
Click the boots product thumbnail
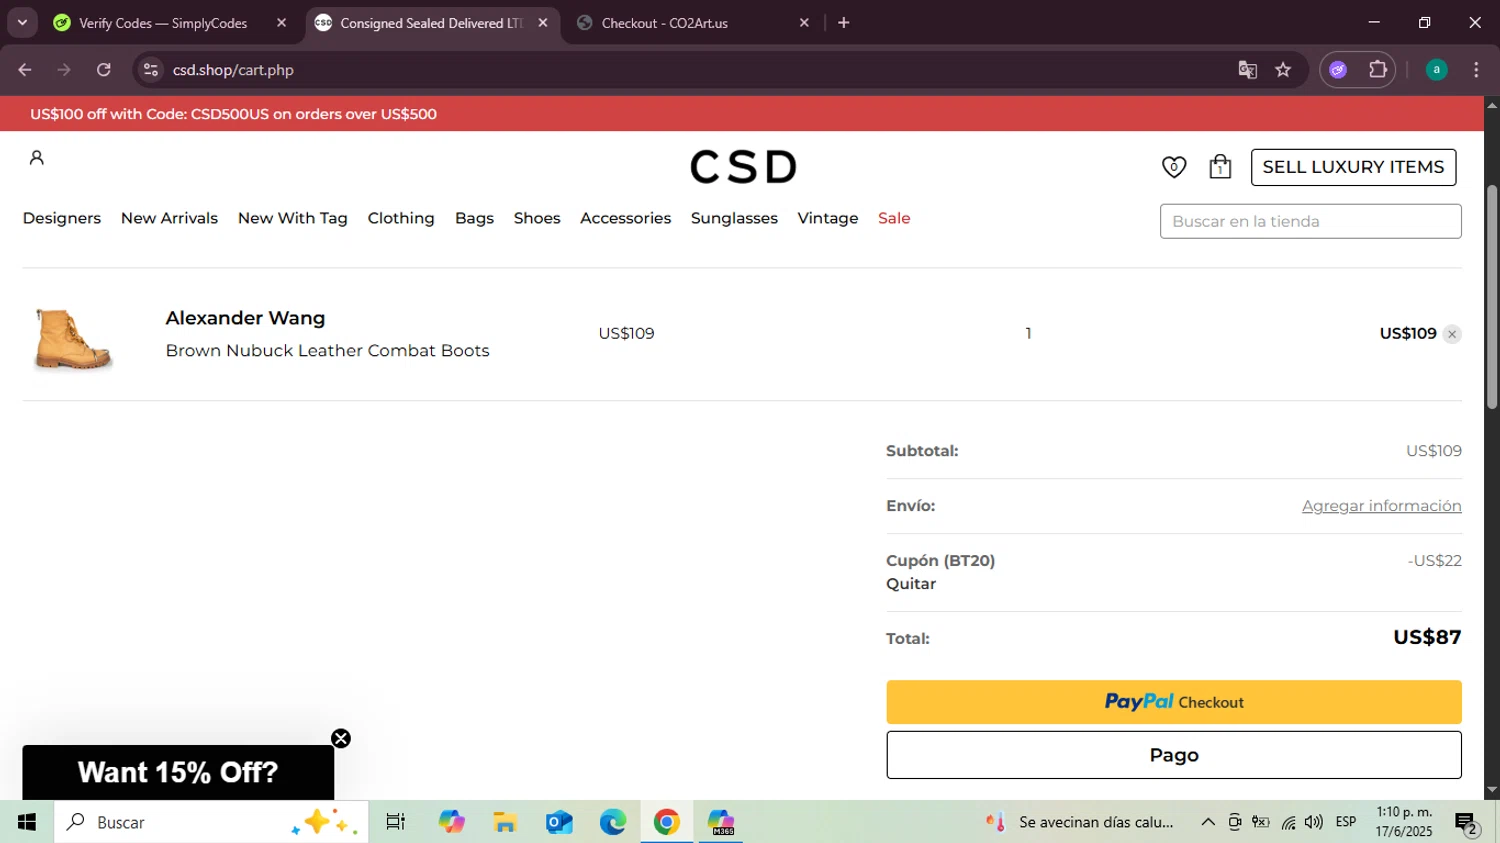(72, 339)
